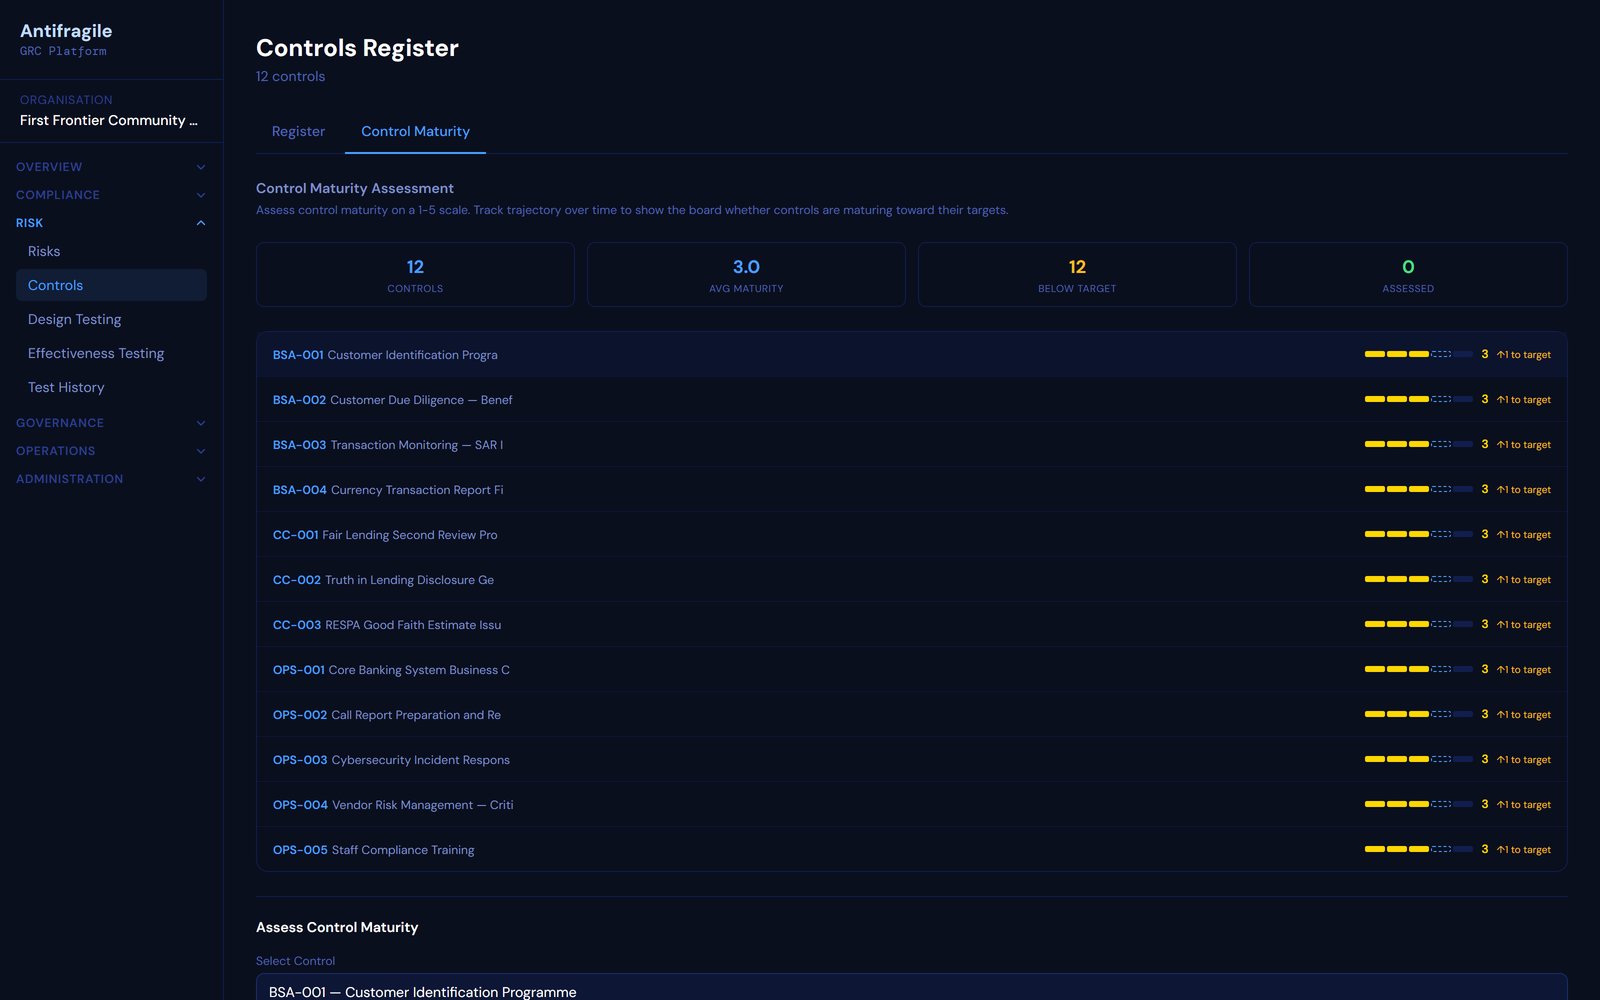Image resolution: width=1600 pixels, height=1000 pixels.
Task: Collapse the Risk section chevron
Action: 201,223
